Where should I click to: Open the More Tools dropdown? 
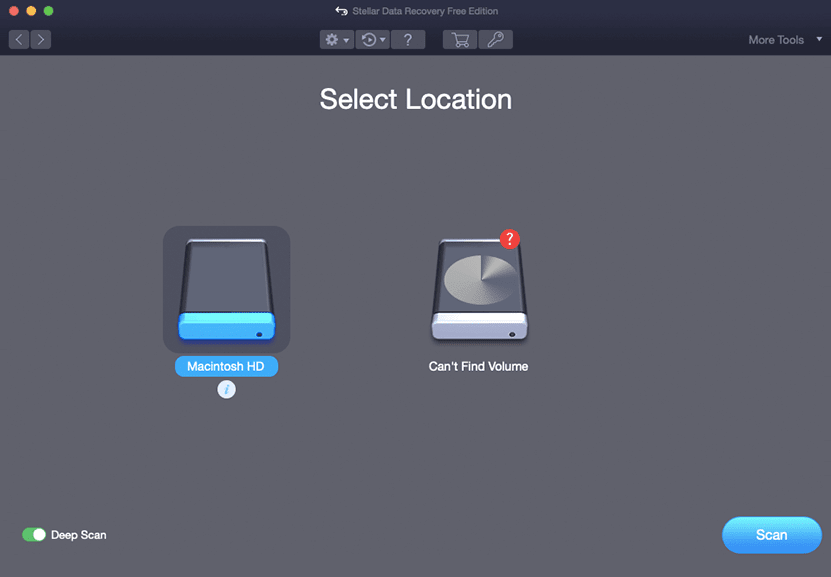coord(785,40)
